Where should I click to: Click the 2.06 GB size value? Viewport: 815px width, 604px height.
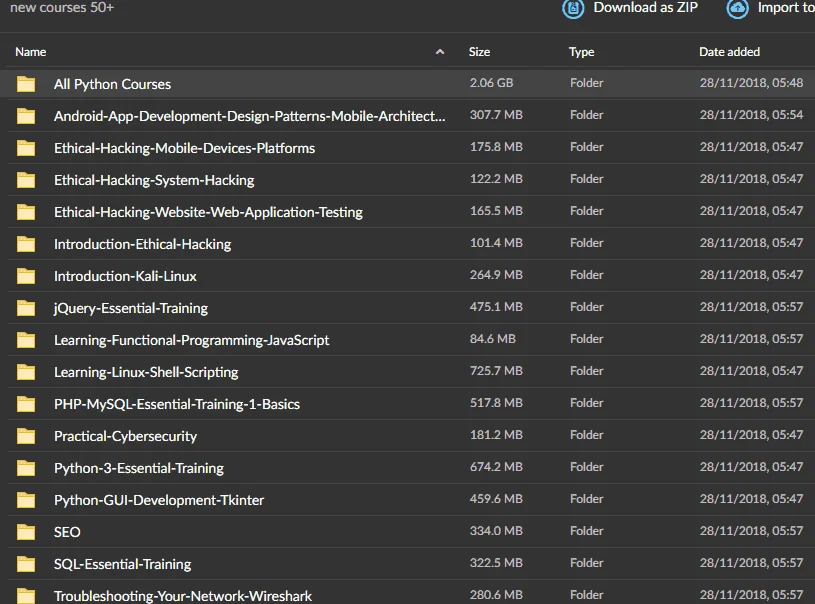[491, 83]
